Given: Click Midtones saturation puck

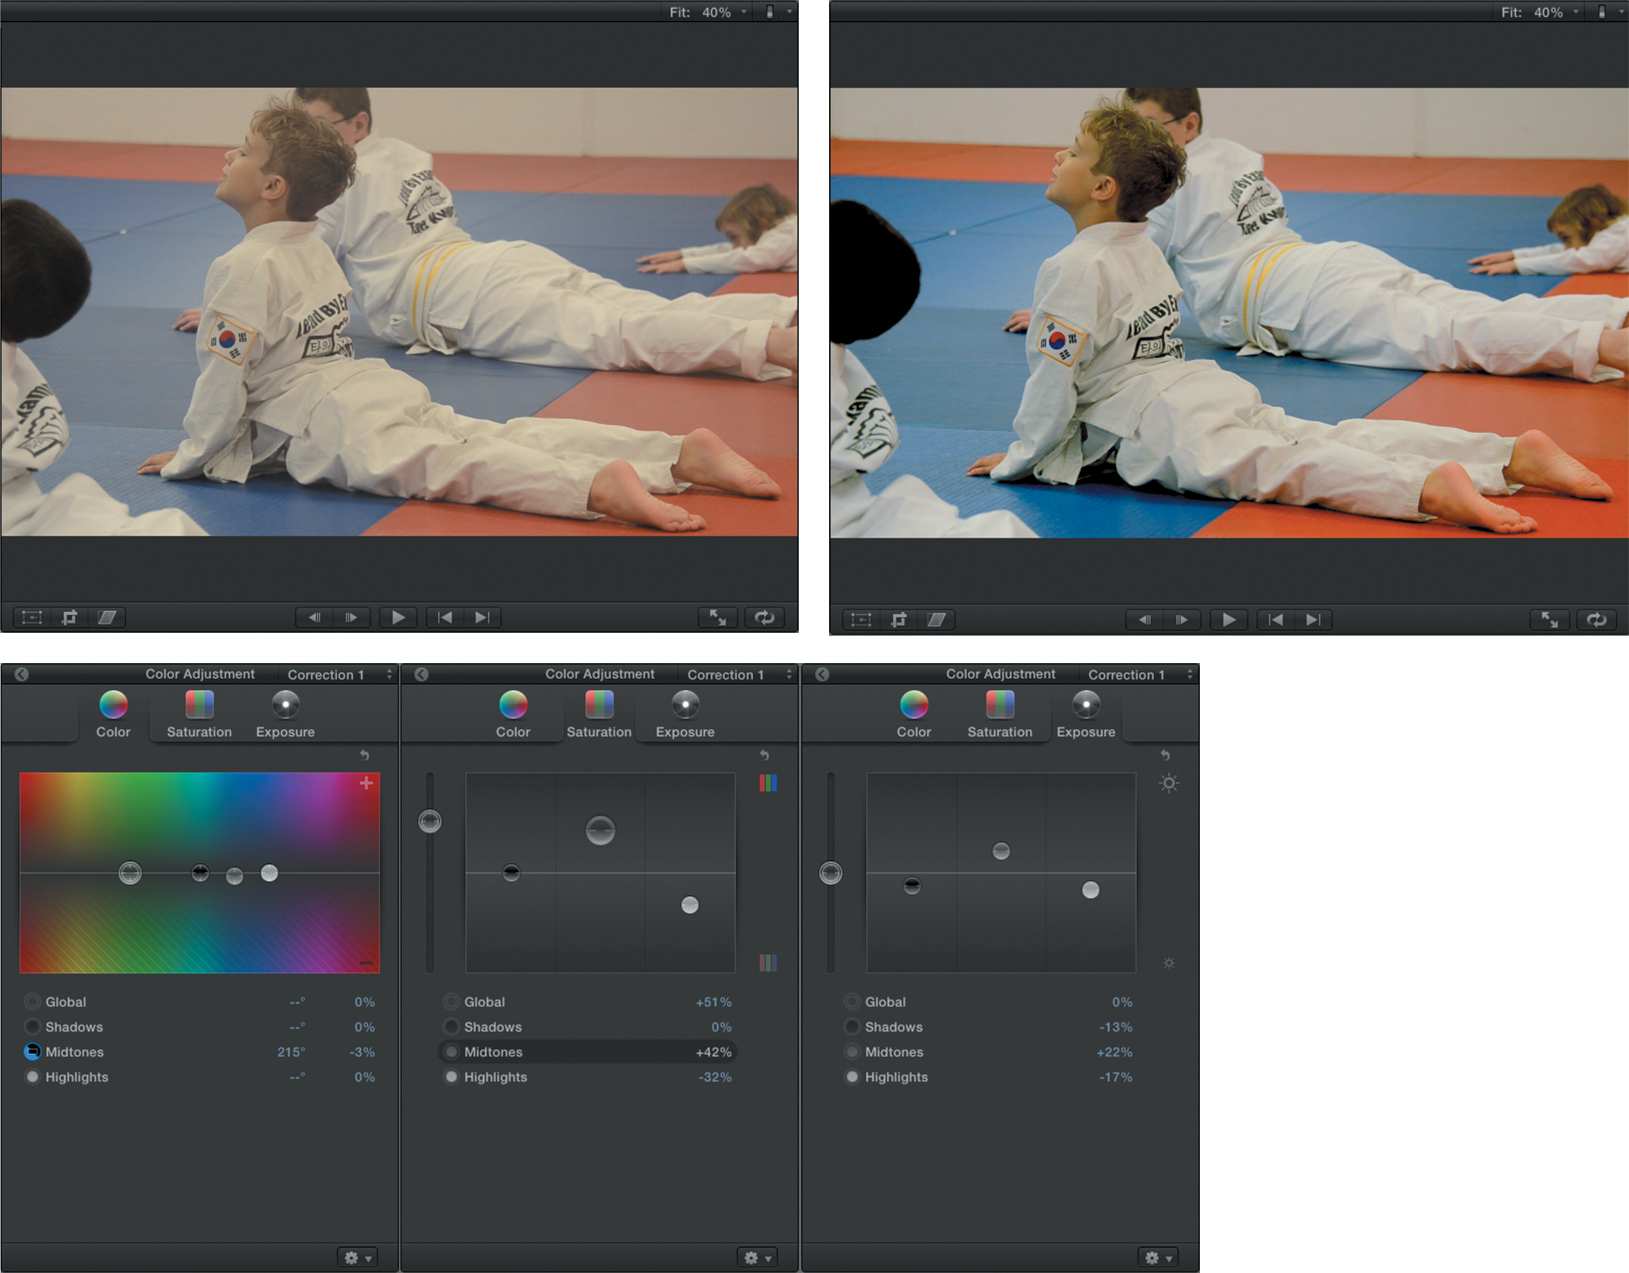Looking at the screenshot, I should [600, 830].
